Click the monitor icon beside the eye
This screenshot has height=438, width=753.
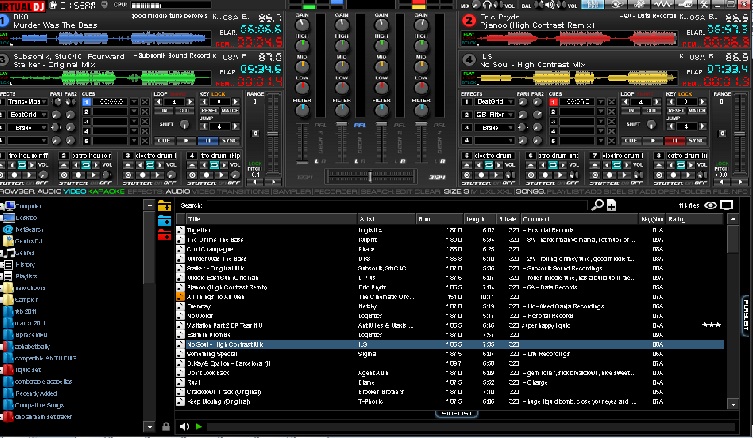point(727,205)
